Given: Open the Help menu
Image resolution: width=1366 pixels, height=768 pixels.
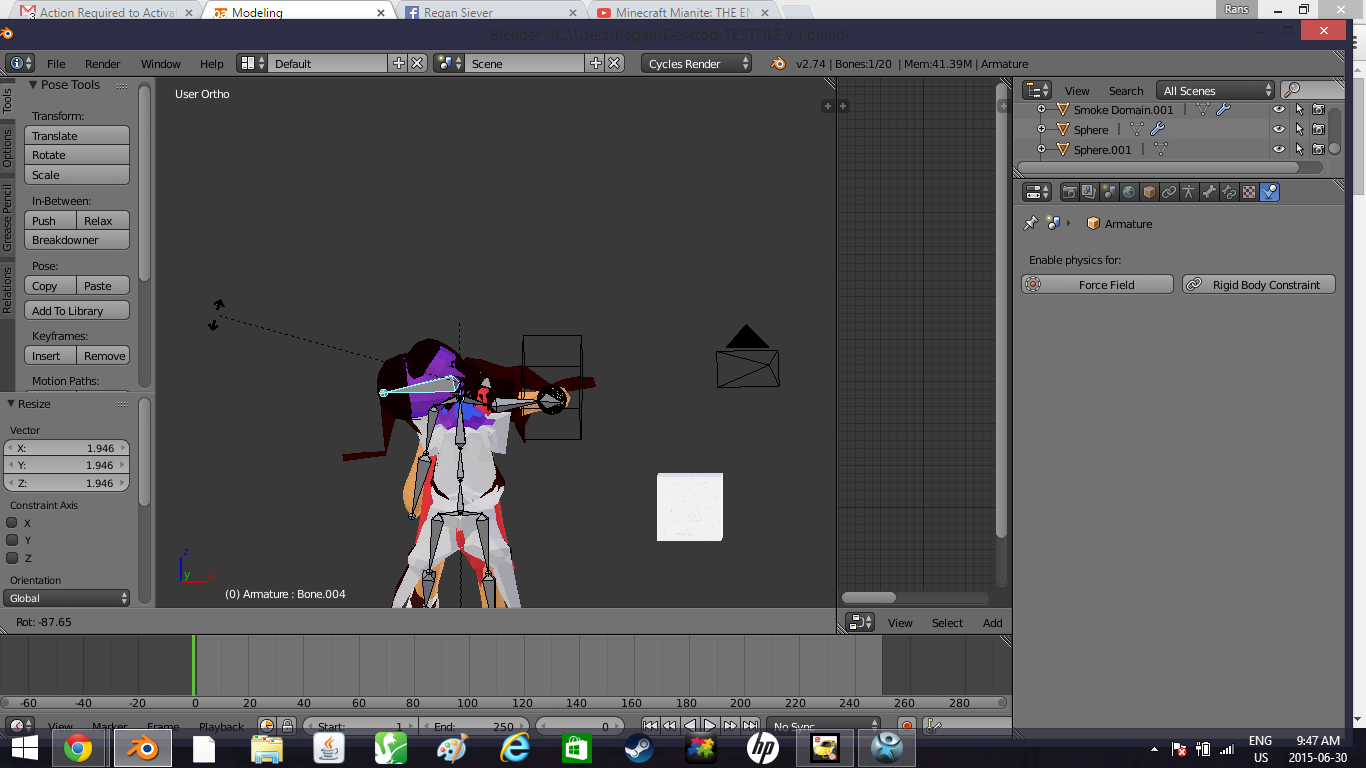Looking at the screenshot, I should coord(212,63).
